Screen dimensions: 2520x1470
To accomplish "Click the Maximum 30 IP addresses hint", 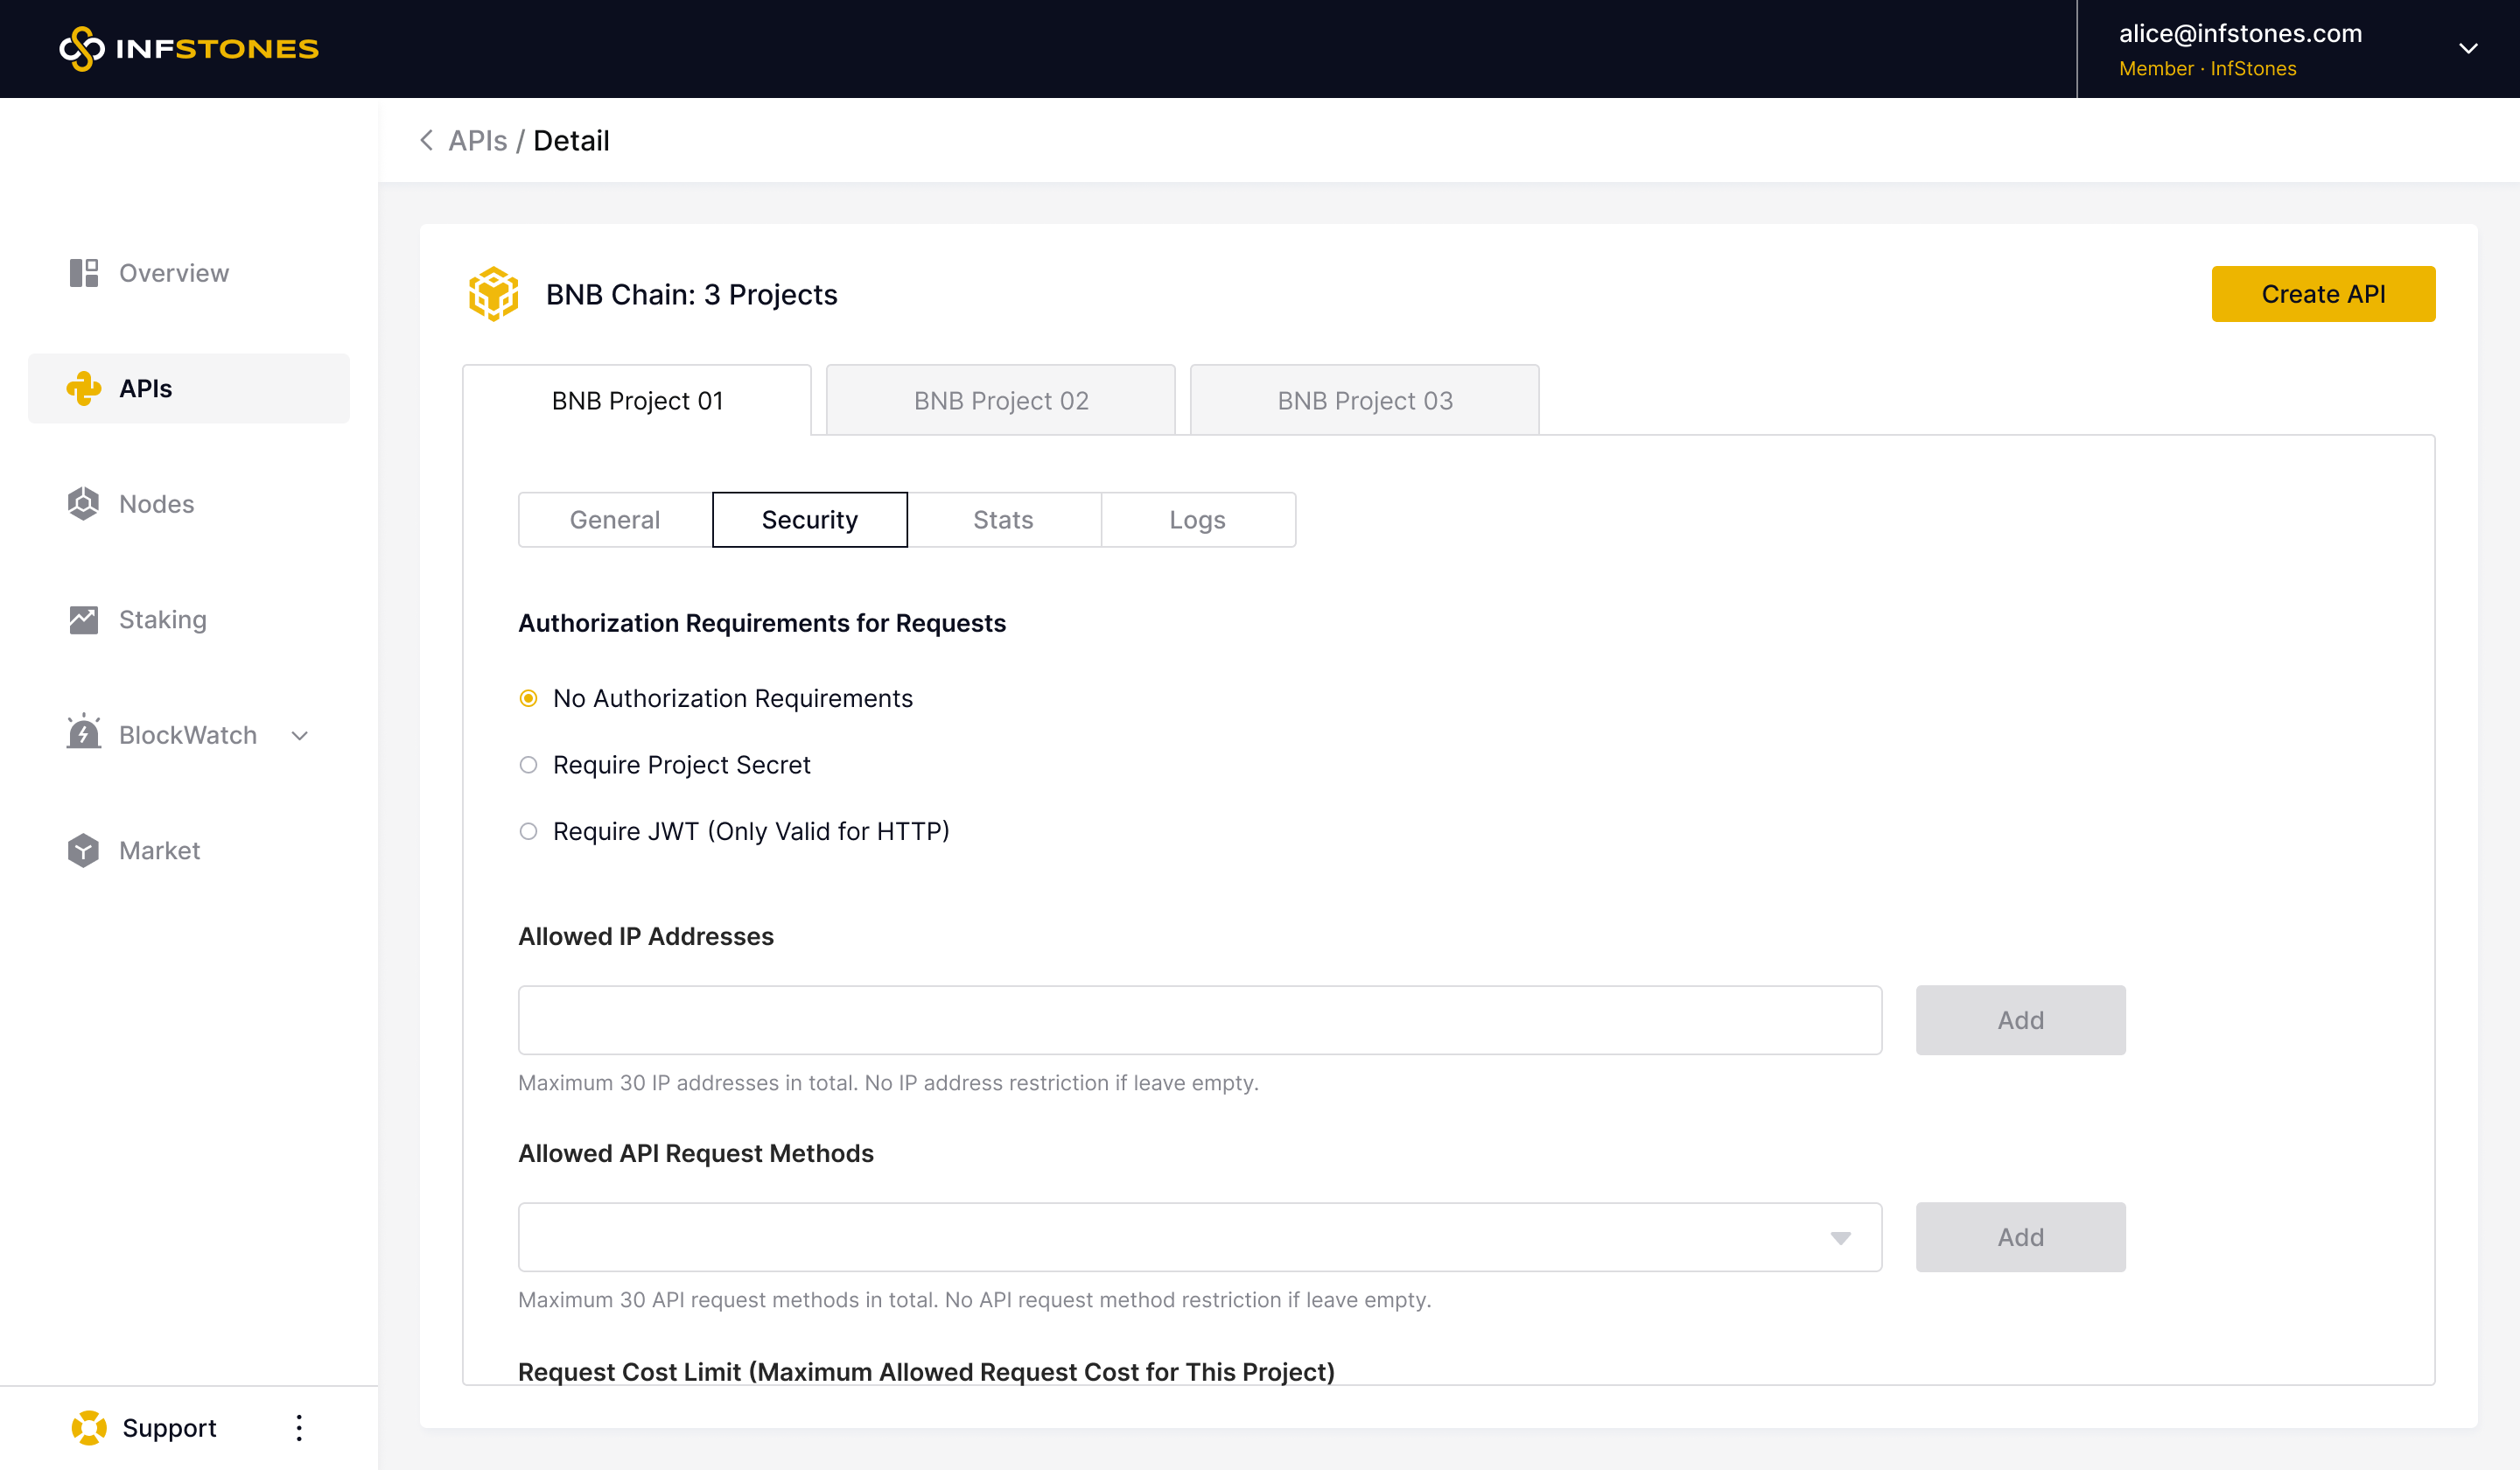I will tap(888, 1083).
